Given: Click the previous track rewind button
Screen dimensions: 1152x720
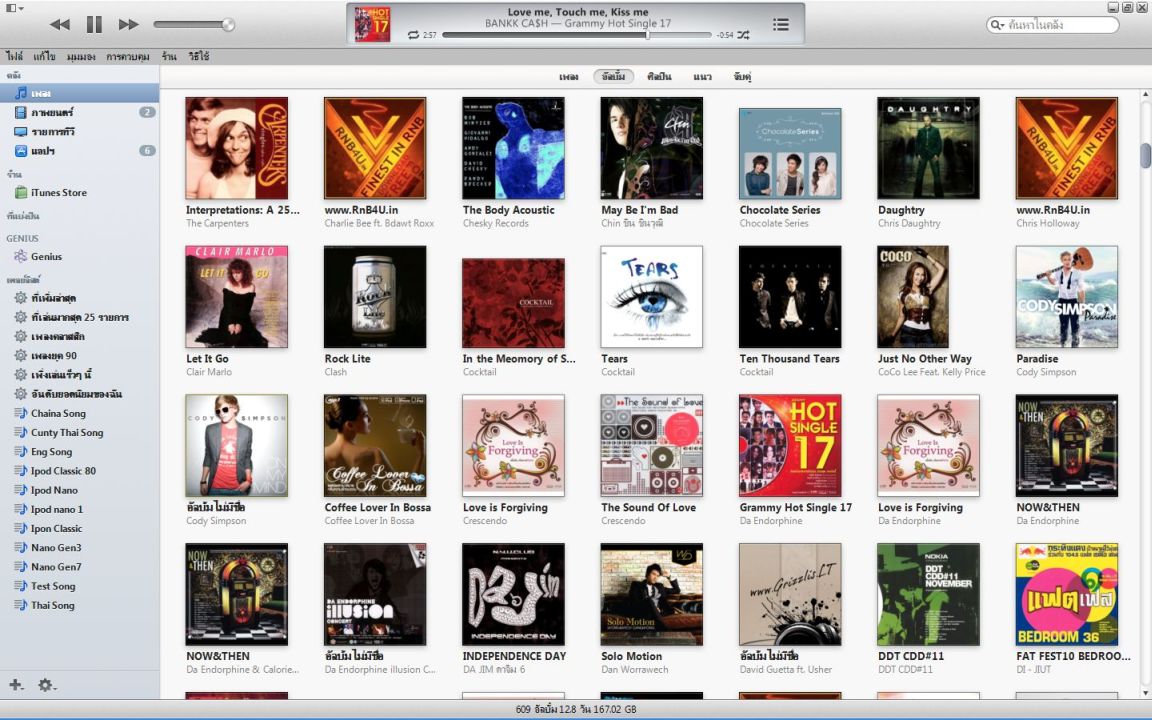Looking at the screenshot, I should pyautogui.click(x=60, y=24).
